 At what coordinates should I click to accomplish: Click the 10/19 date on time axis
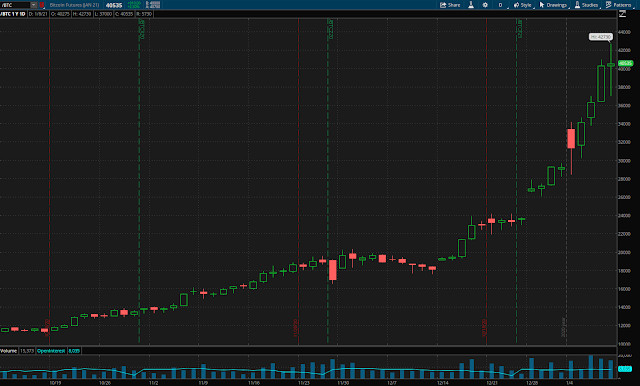click(x=56, y=383)
